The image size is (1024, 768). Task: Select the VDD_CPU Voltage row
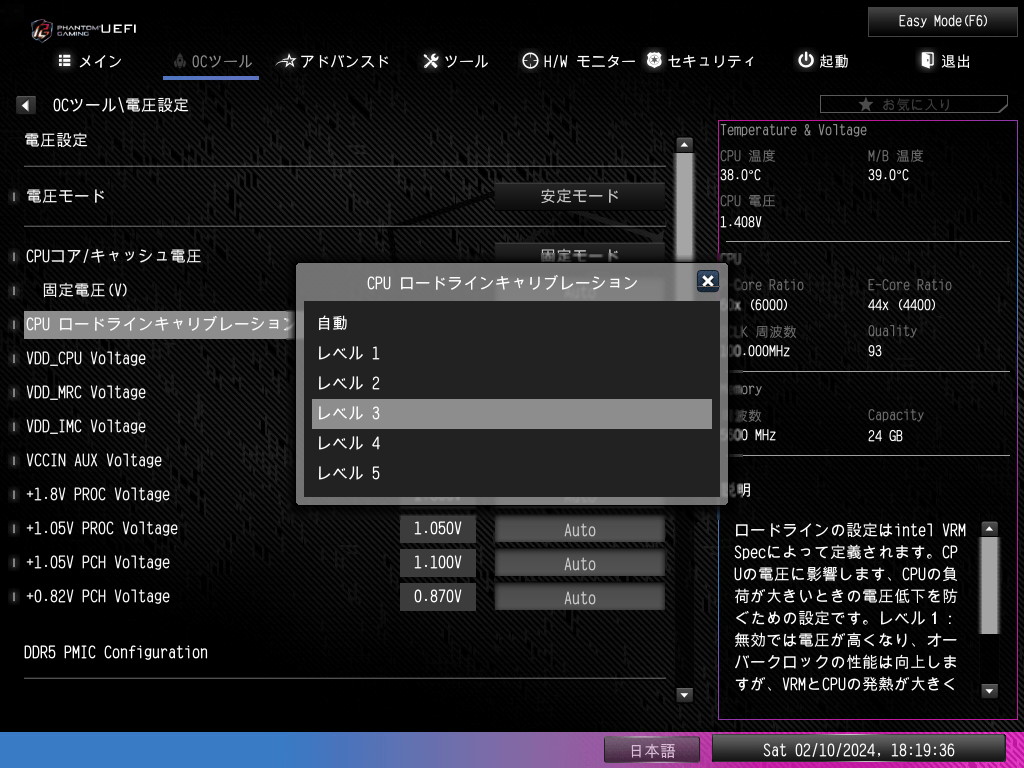[x=86, y=359]
